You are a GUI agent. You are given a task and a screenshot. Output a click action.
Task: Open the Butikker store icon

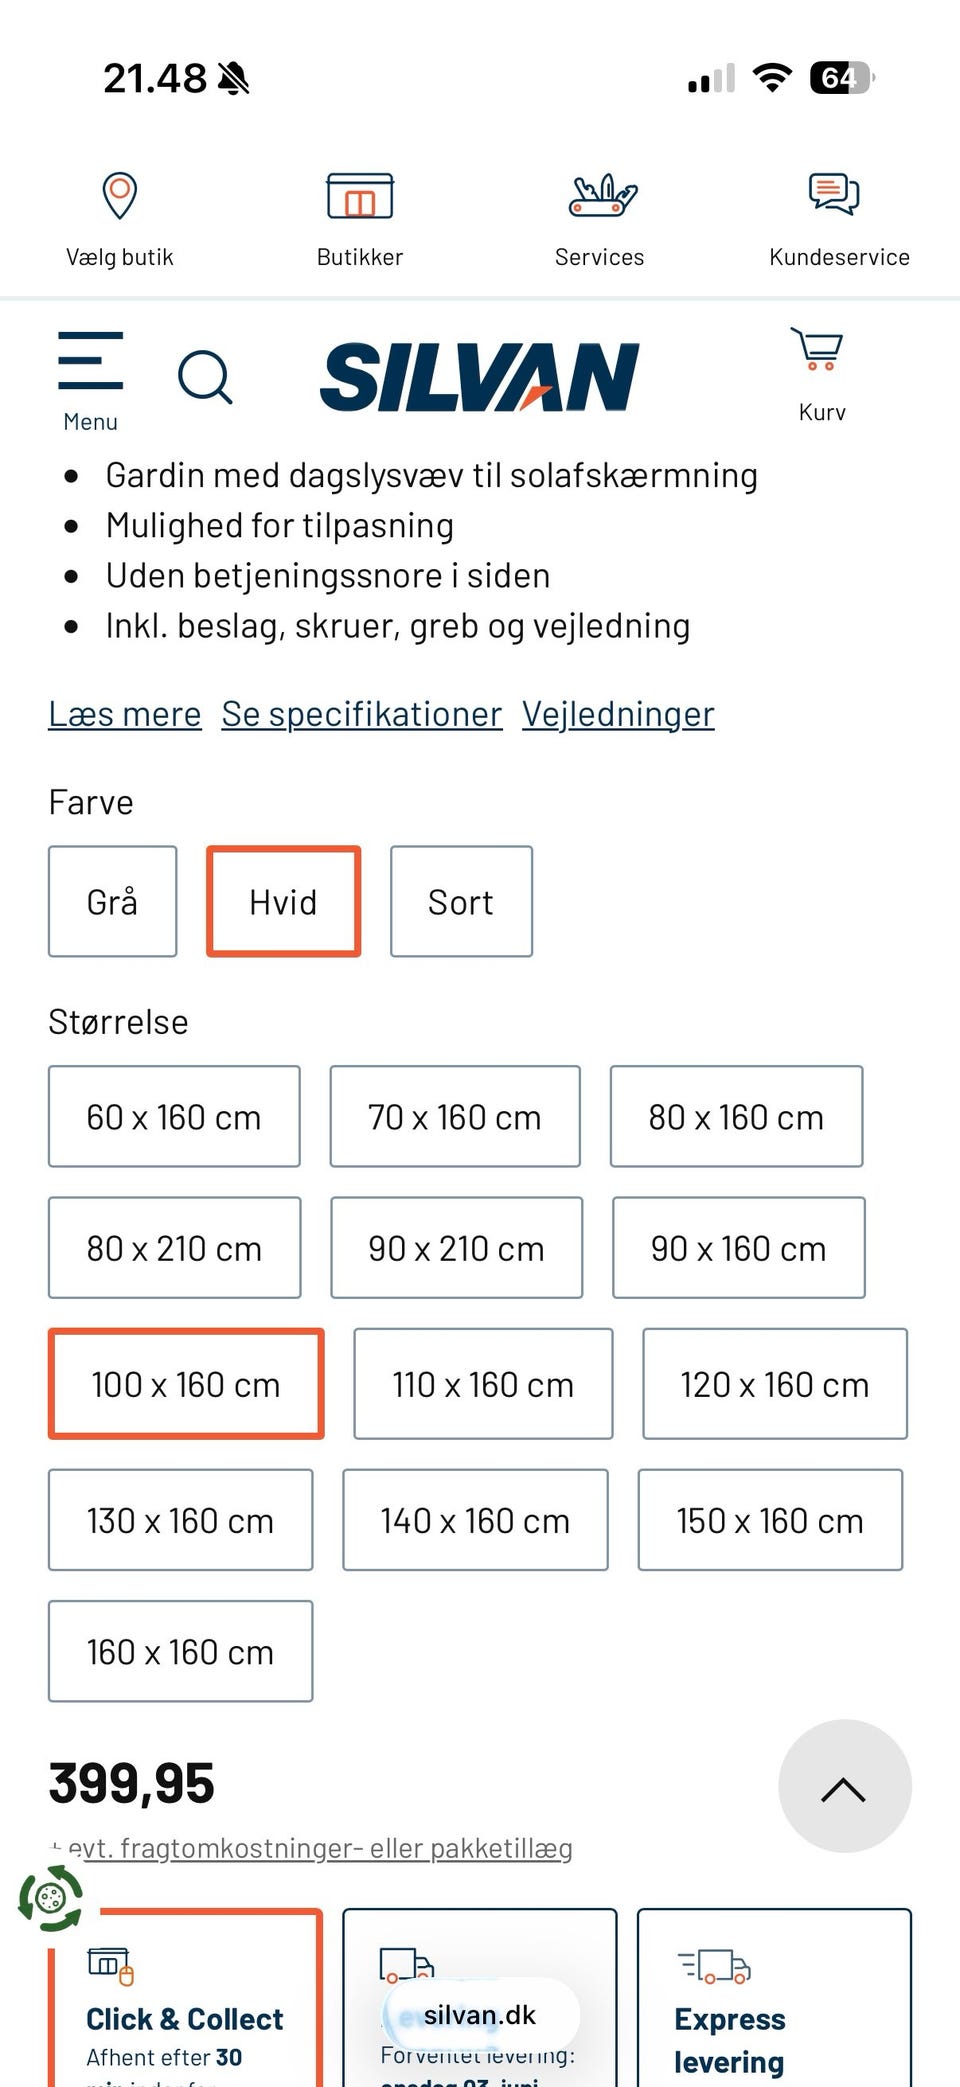[x=360, y=195]
